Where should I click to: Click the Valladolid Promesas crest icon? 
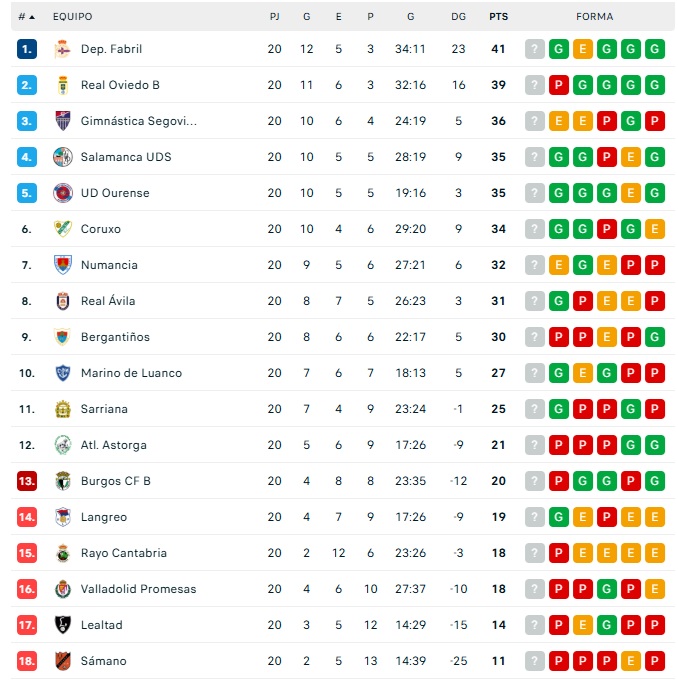(63, 589)
